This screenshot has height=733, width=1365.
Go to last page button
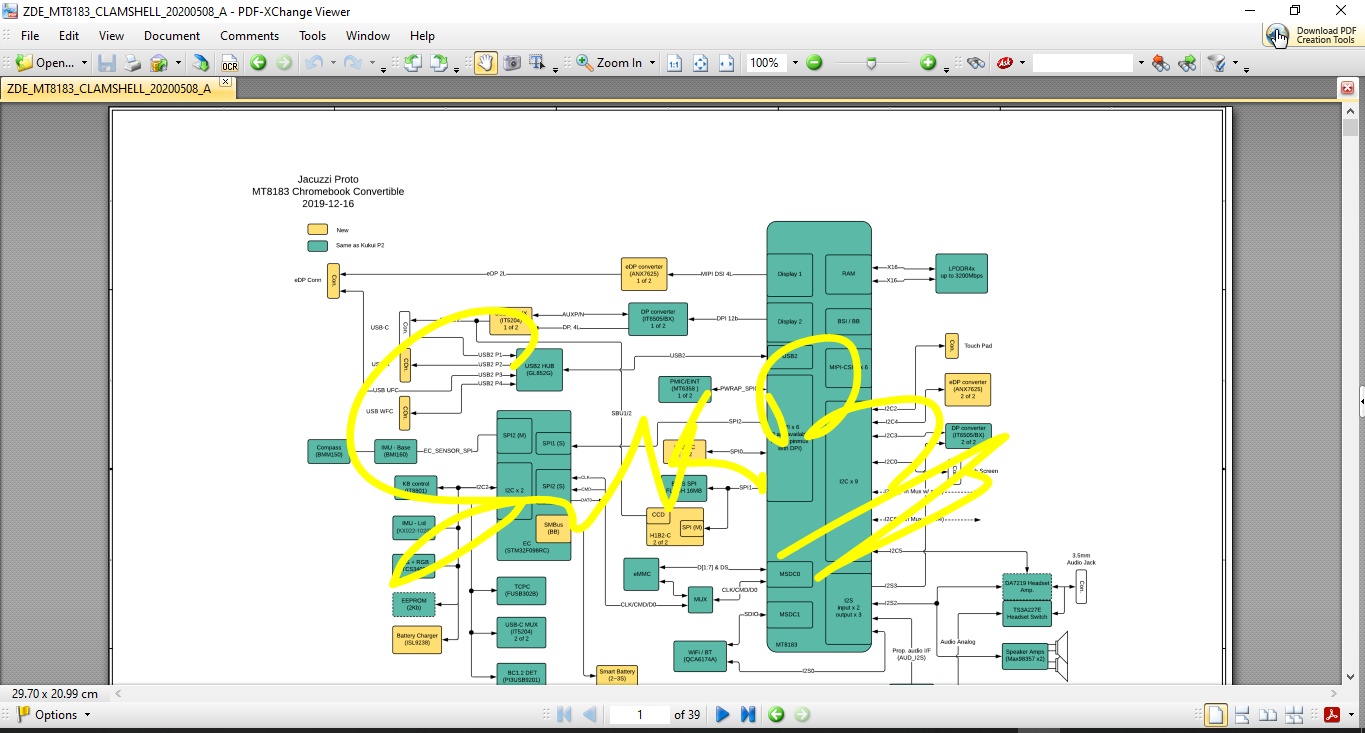coord(748,715)
